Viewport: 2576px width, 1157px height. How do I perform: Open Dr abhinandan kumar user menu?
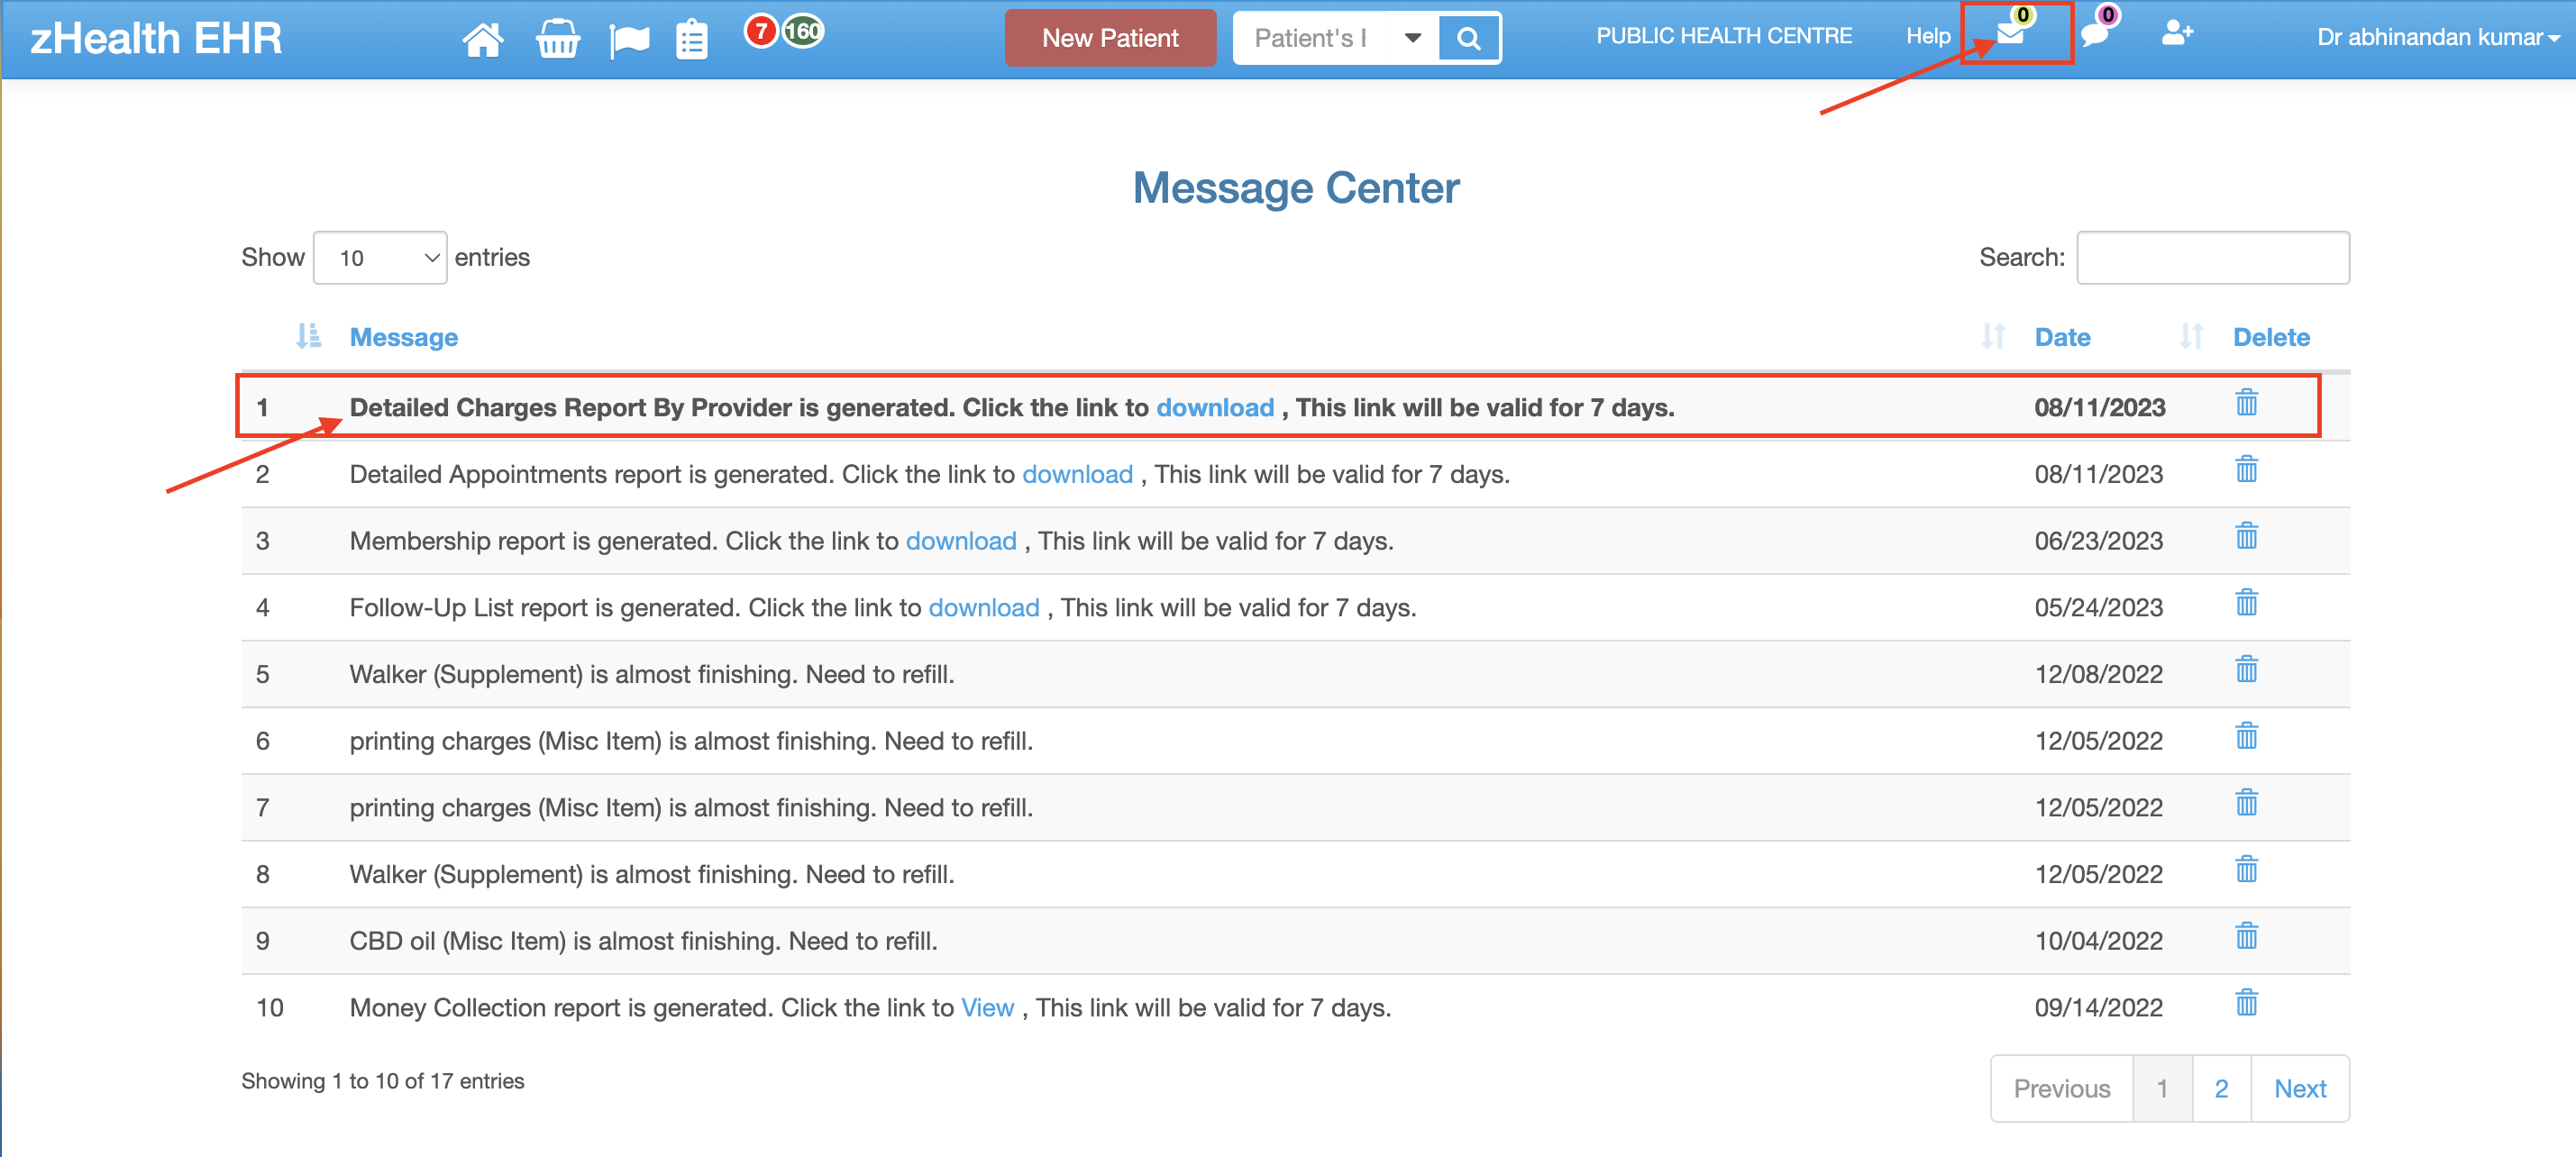[2437, 37]
